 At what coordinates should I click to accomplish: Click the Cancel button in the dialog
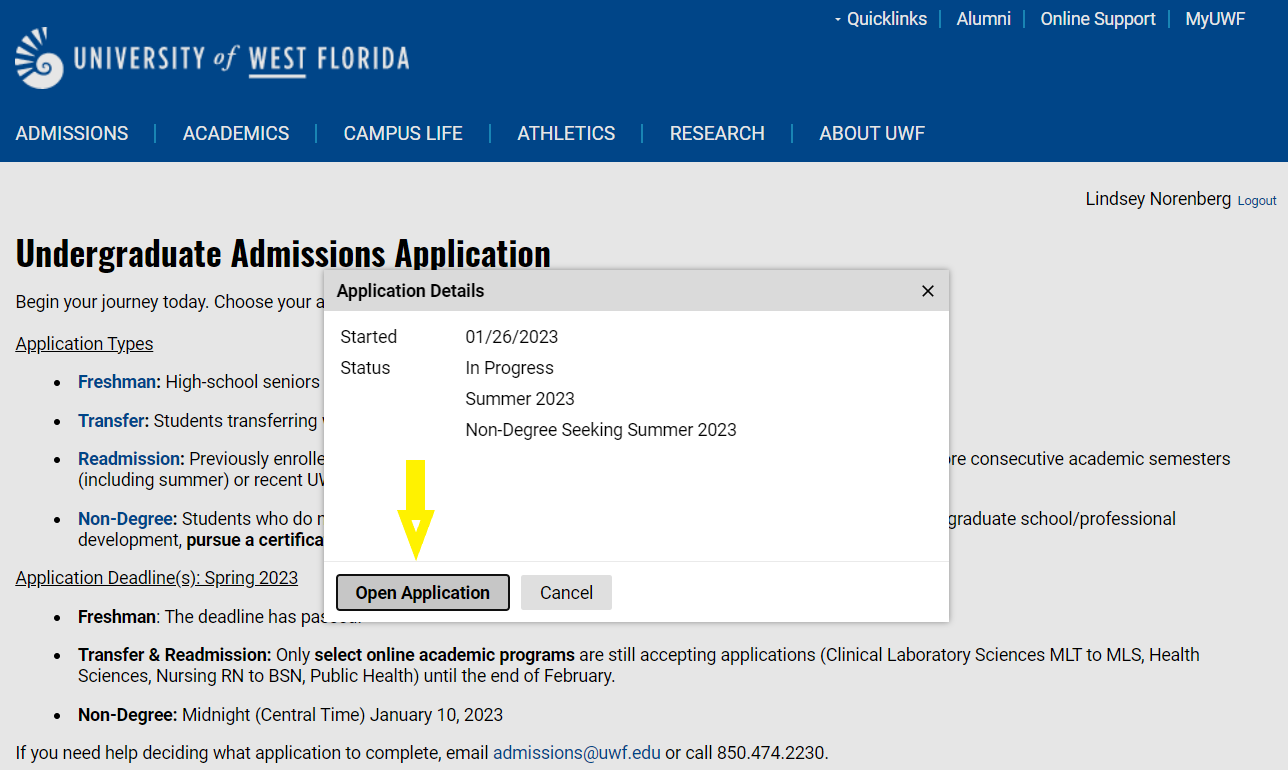click(x=566, y=592)
